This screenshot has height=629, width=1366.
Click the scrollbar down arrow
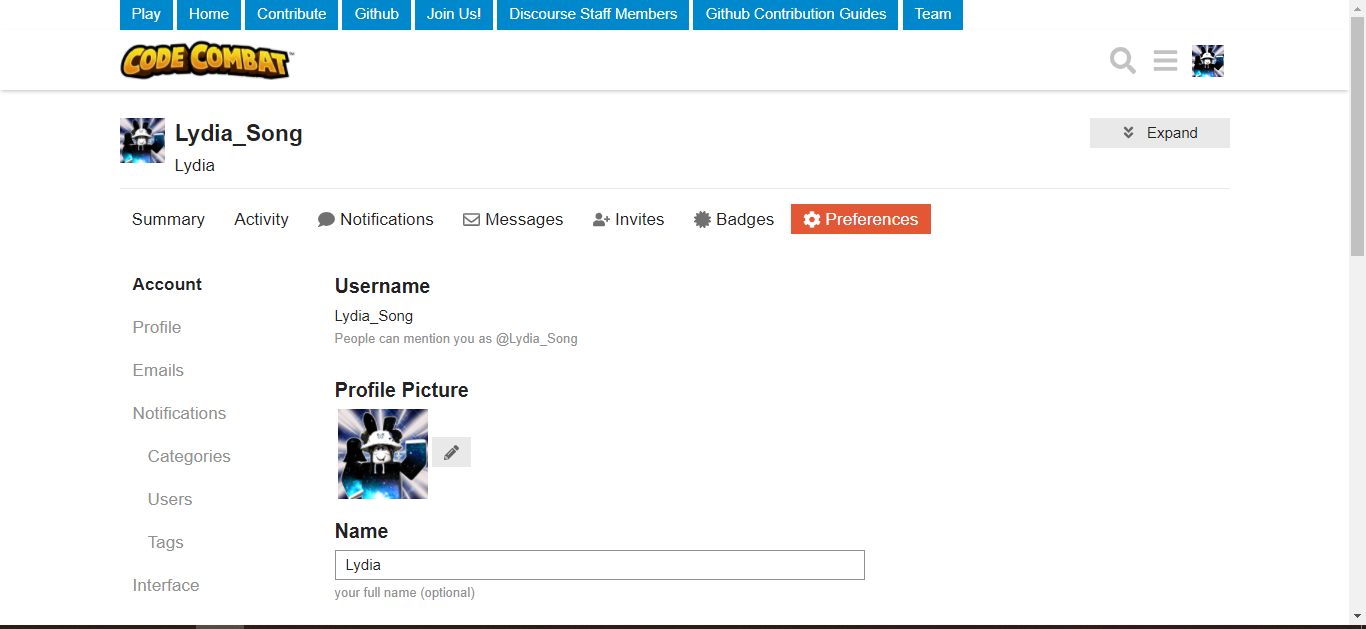pyautogui.click(x=1357, y=616)
